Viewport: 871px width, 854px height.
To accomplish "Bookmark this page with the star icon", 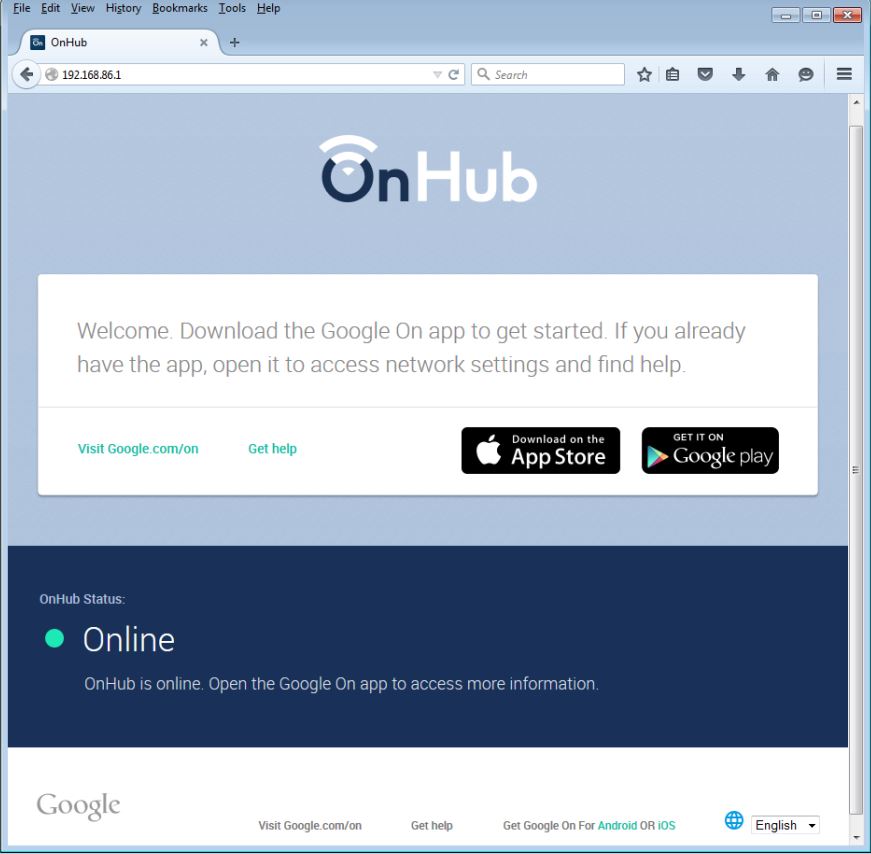I will pos(644,74).
